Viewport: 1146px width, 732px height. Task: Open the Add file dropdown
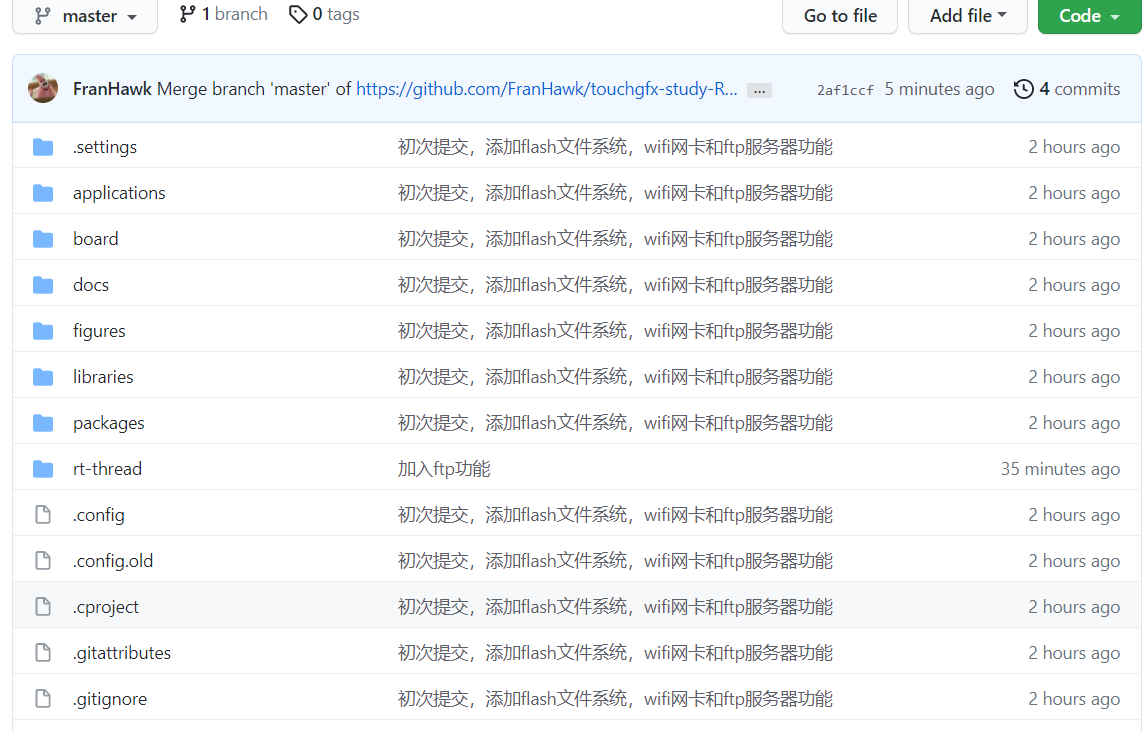point(968,15)
